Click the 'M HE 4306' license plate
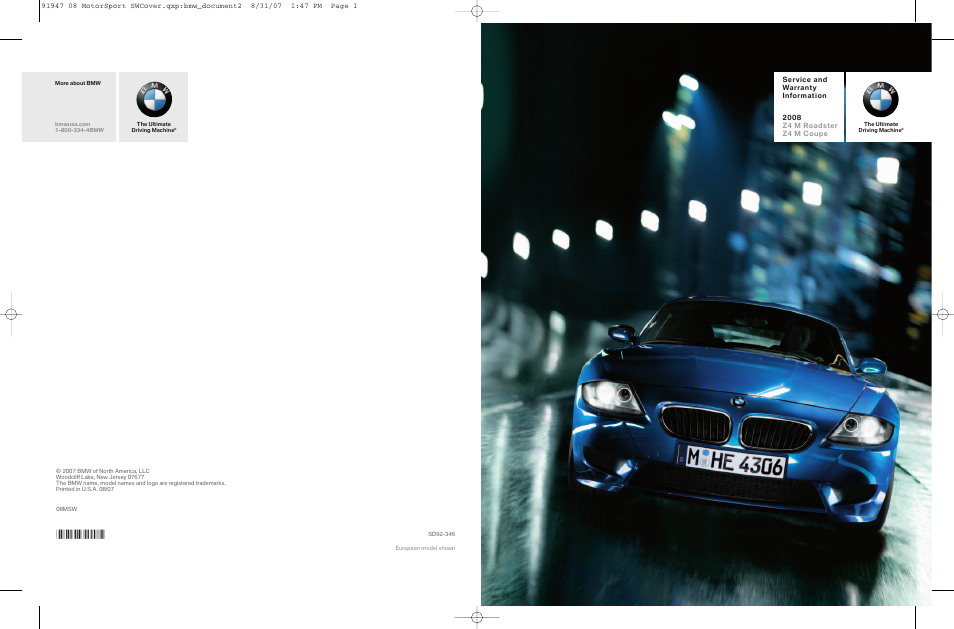Viewport: 954px width, 629px height. point(733,461)
